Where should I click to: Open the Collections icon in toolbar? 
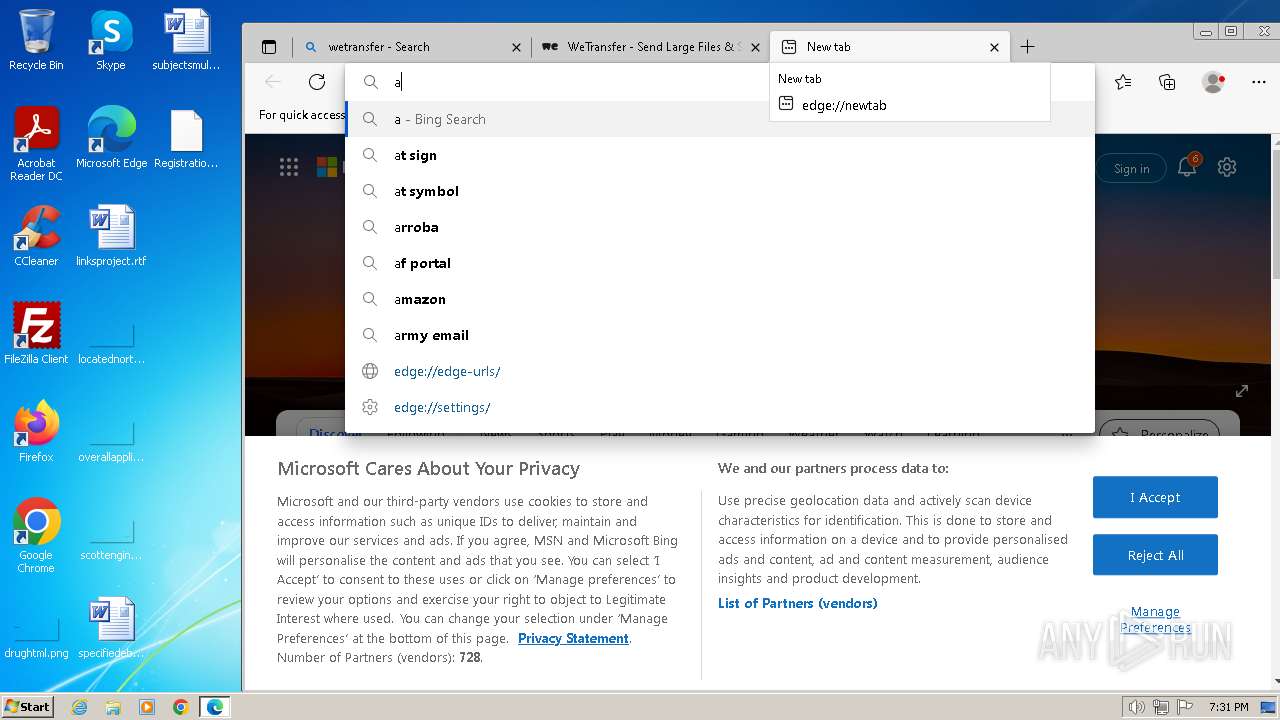(x=1167, y=82)
